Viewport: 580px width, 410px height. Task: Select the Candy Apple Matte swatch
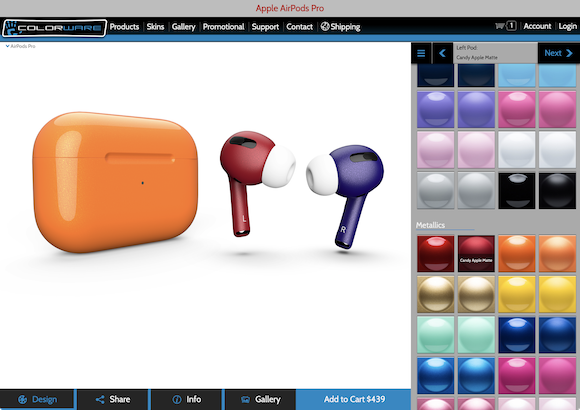(x=476, y=253)
